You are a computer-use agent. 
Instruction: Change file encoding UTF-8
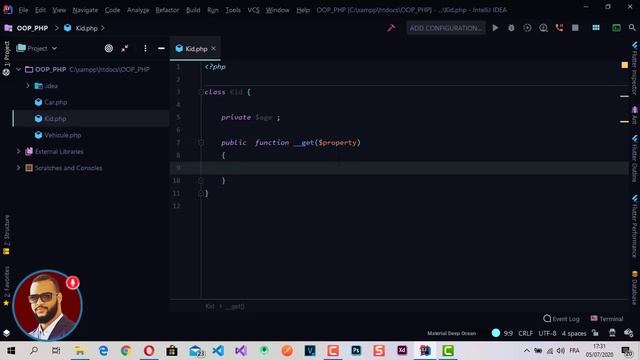tap(547, 333)
